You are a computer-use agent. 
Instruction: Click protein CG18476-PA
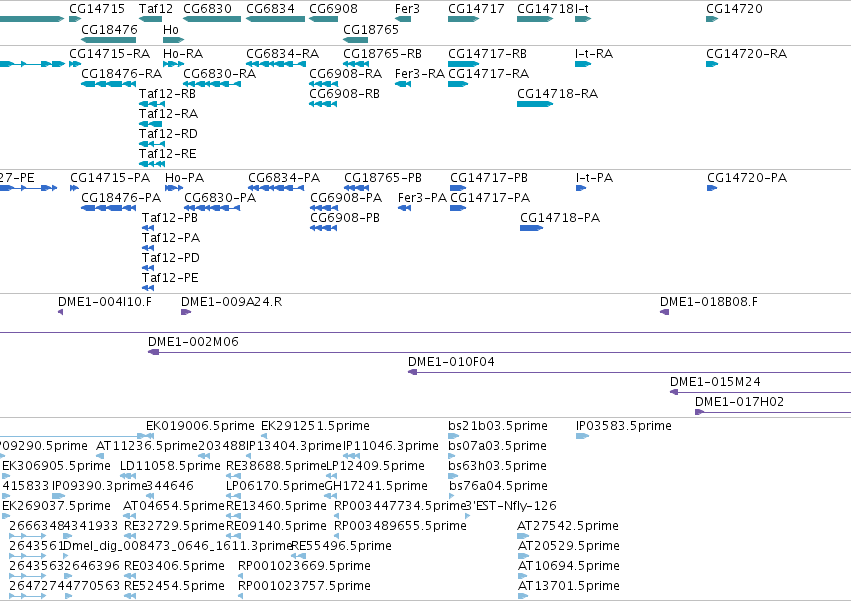[x=121, y=198]
